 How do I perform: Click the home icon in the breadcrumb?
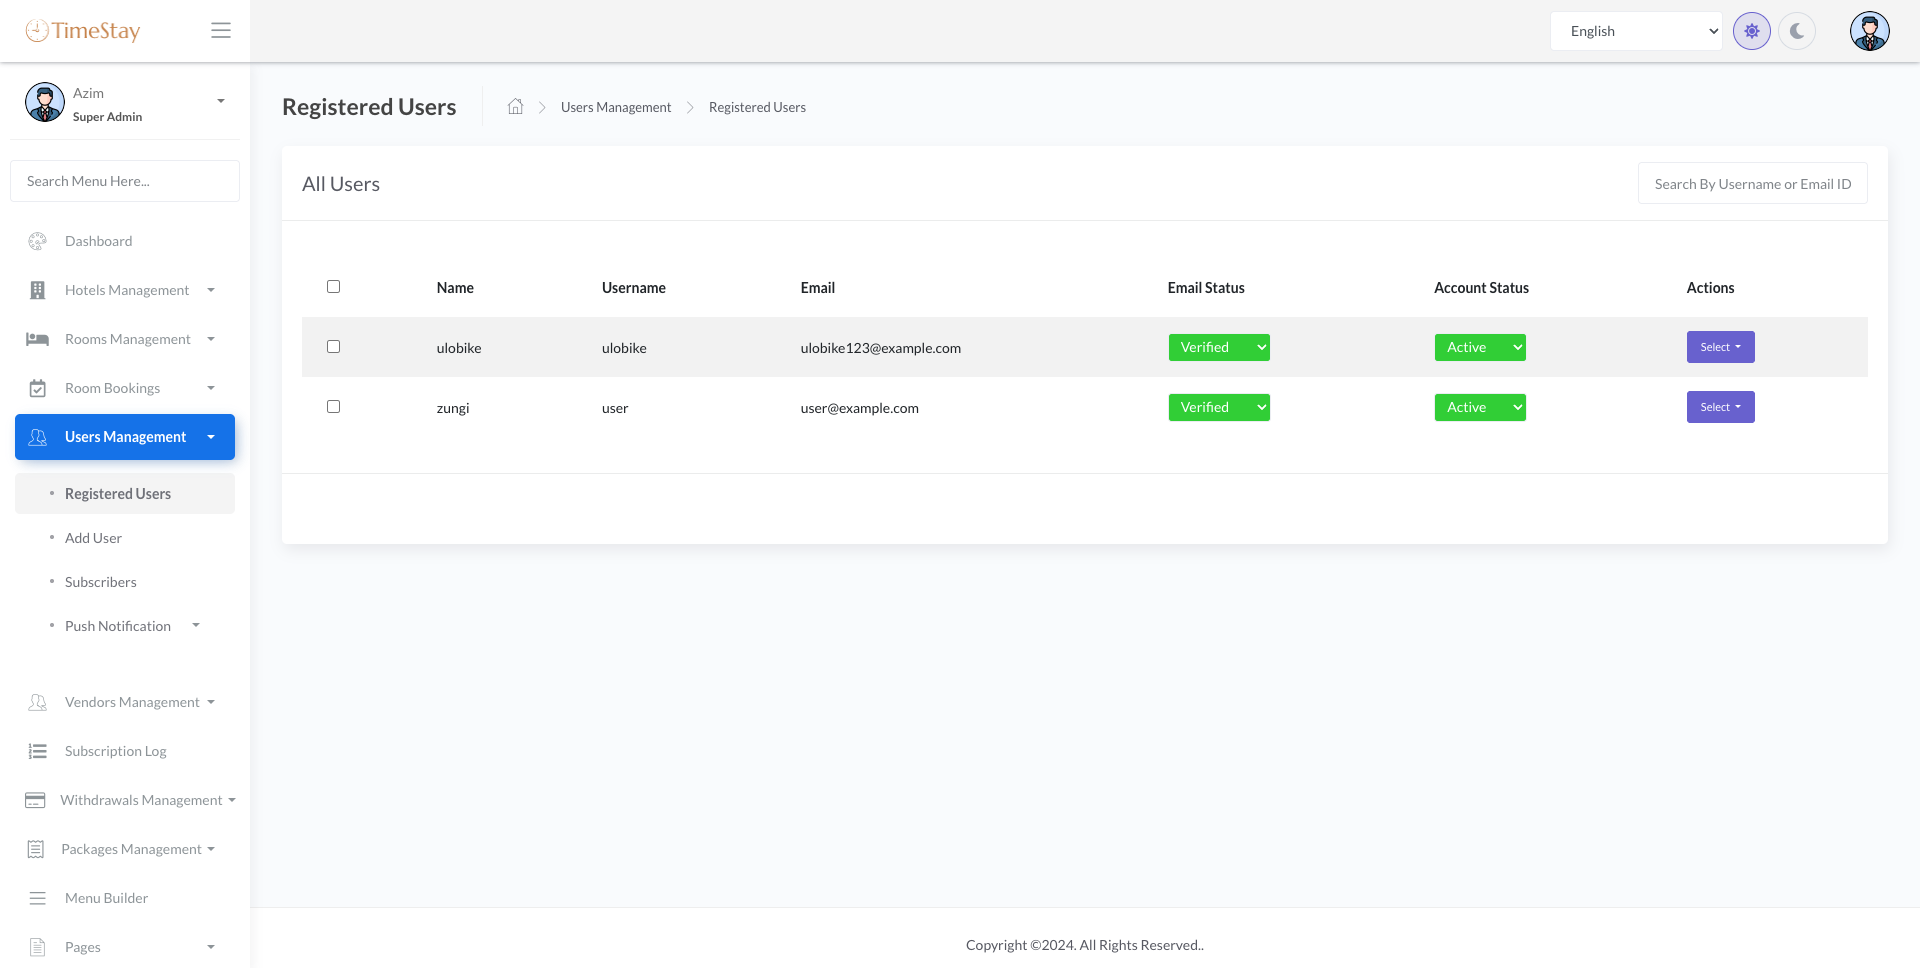pos(515,106)
